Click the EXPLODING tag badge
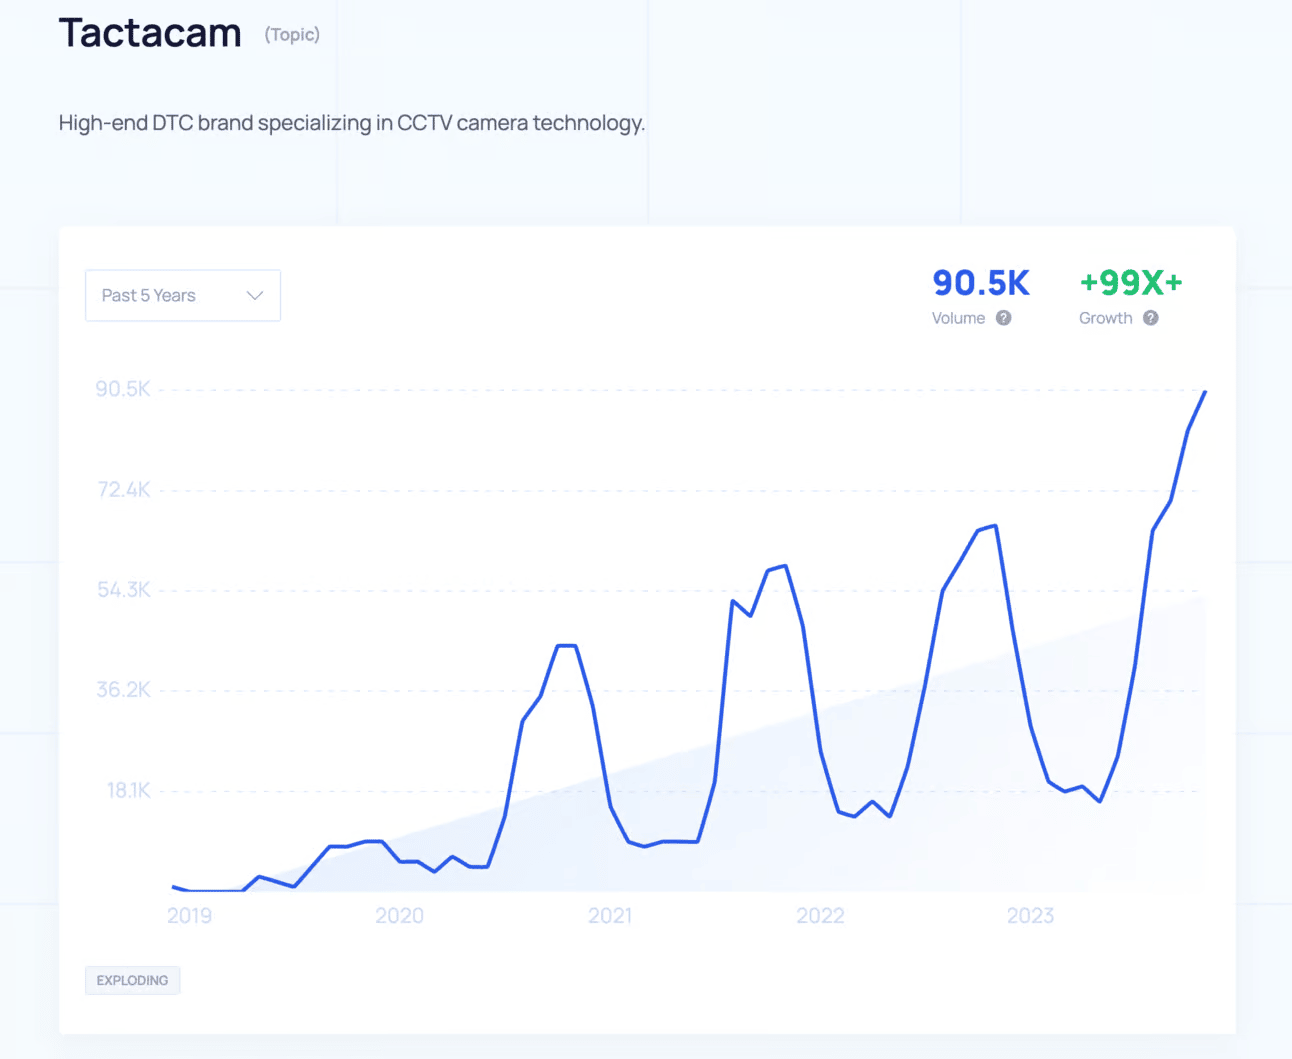Image resolution: width=1292 pixels, height=1059 pixels. coord(133,980)
